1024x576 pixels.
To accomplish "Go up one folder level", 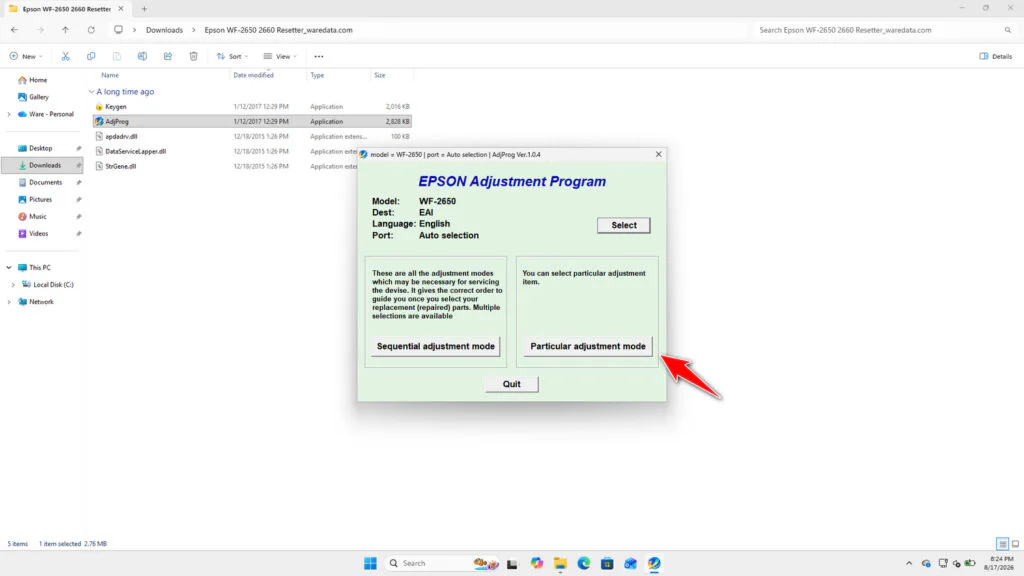I will point(65,30).
